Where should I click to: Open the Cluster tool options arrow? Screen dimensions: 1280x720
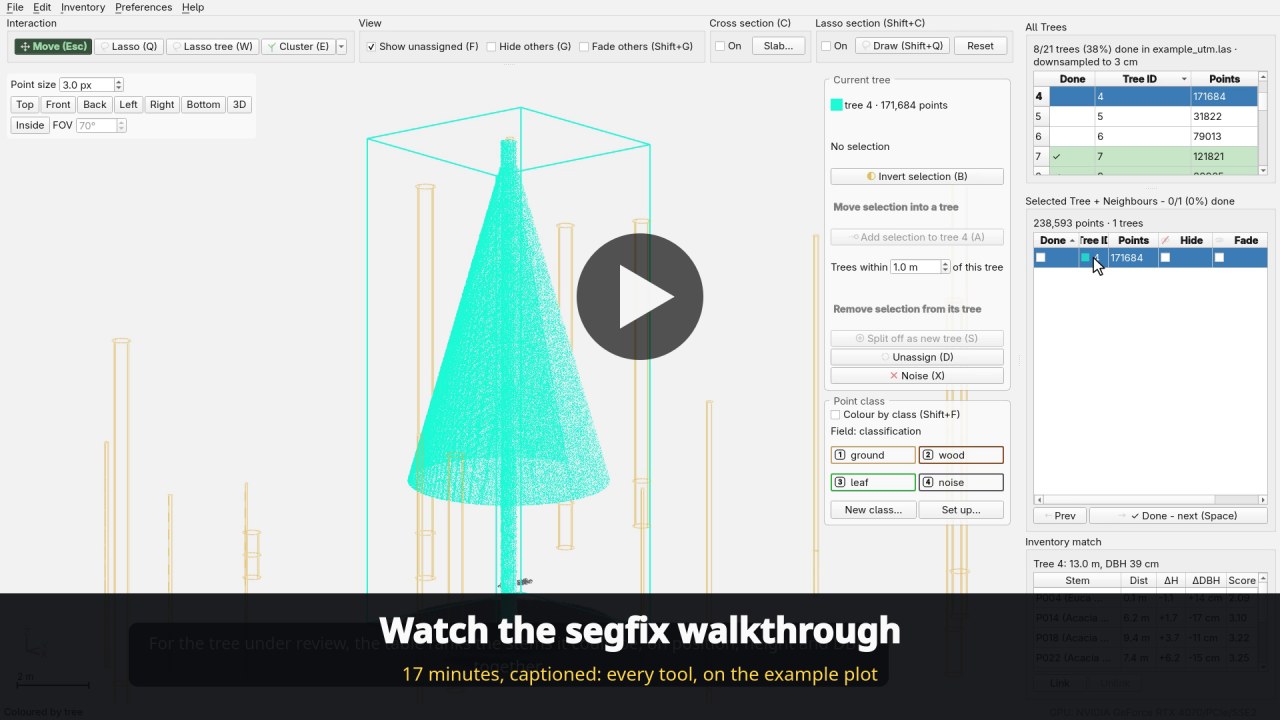pyautogui.click(x=341, y=46)
